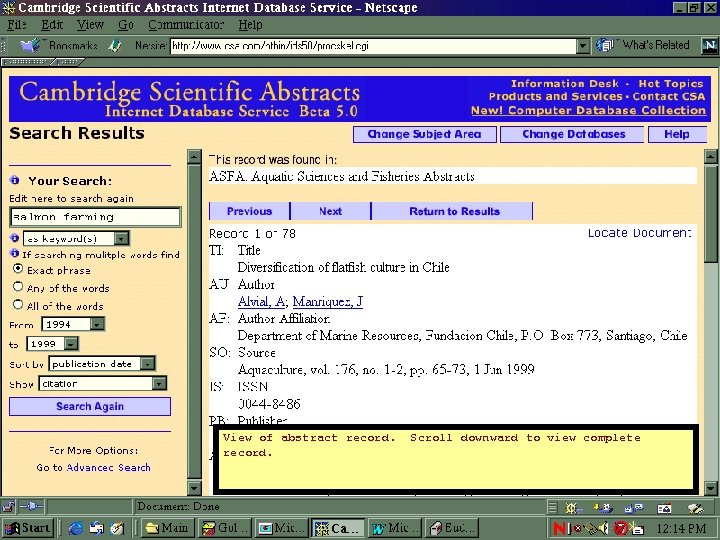
Task: Click the red N tray icon
Action: [x=559, y=529]
